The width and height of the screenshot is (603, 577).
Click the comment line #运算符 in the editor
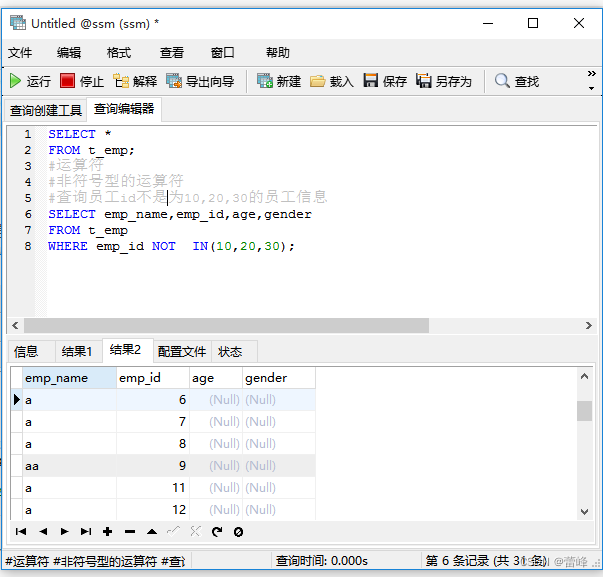pyautogui.click(x=76, y=165)
